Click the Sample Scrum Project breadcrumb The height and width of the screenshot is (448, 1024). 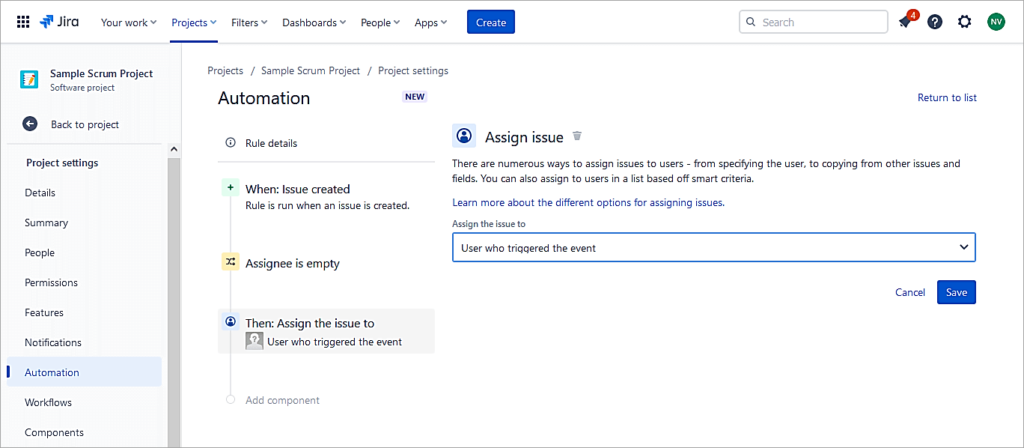(x=310, y=71)
